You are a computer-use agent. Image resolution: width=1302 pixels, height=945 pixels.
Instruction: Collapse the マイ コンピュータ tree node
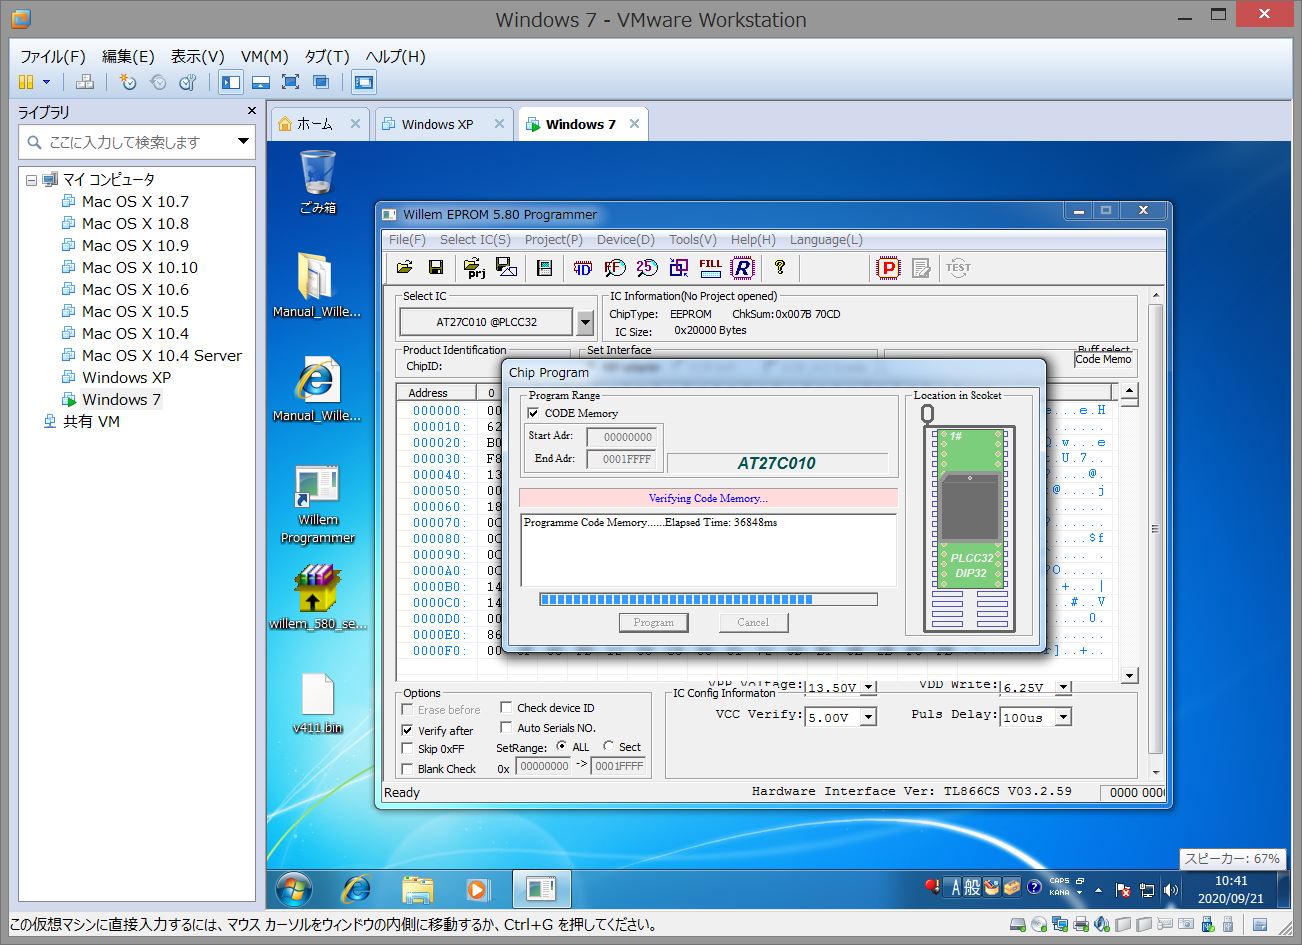pyautogui.click(x=31, y=180)
